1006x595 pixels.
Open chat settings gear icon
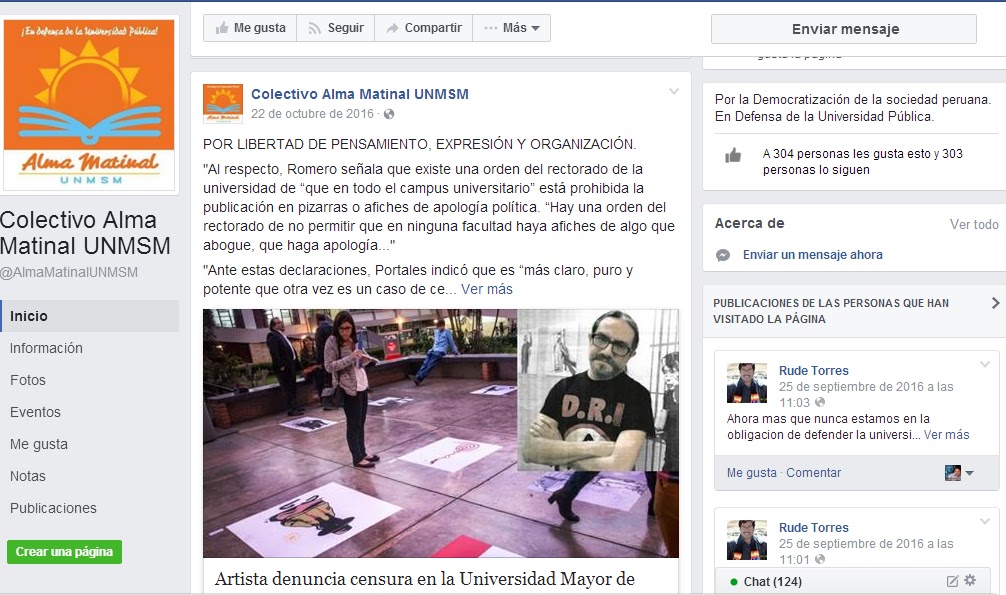point(970,580)
